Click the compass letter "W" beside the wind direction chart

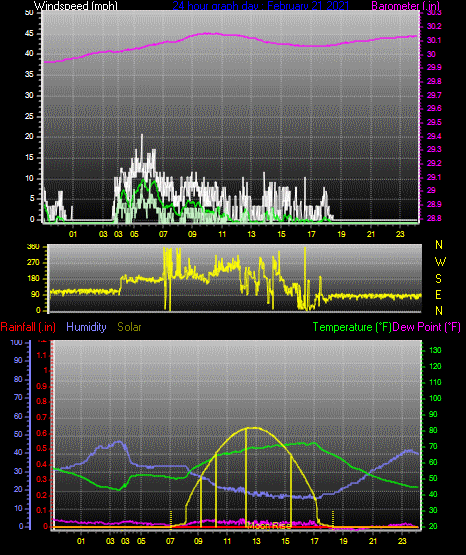point(440,262)
